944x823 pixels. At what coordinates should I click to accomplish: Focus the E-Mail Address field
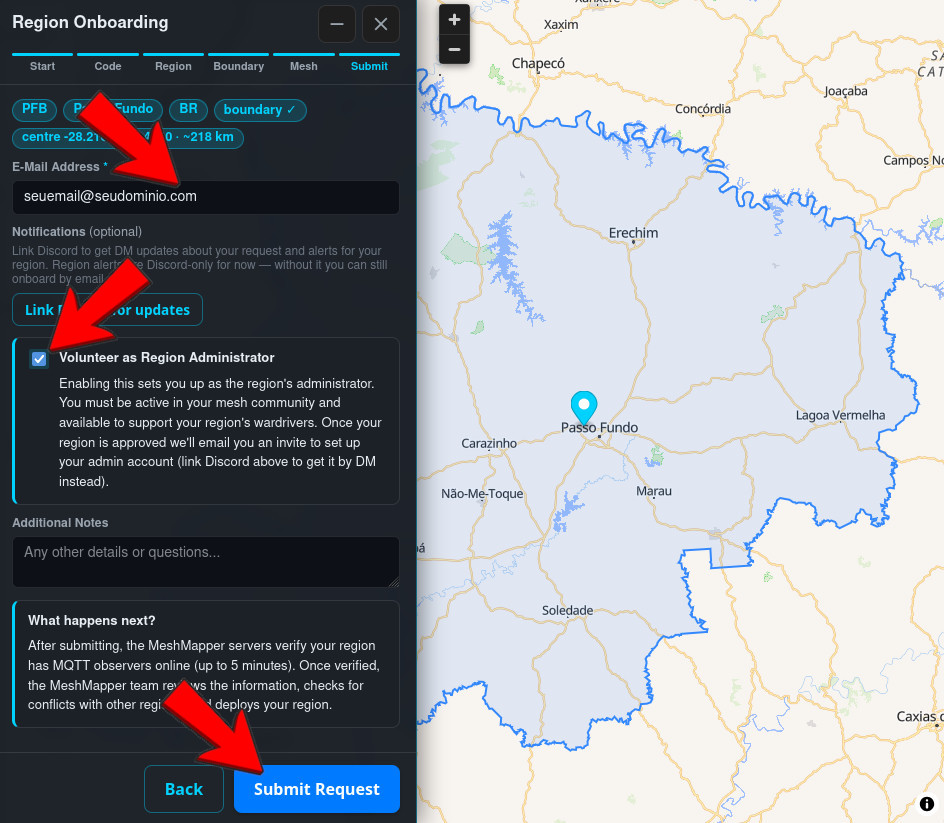click(x=206, y=197)
